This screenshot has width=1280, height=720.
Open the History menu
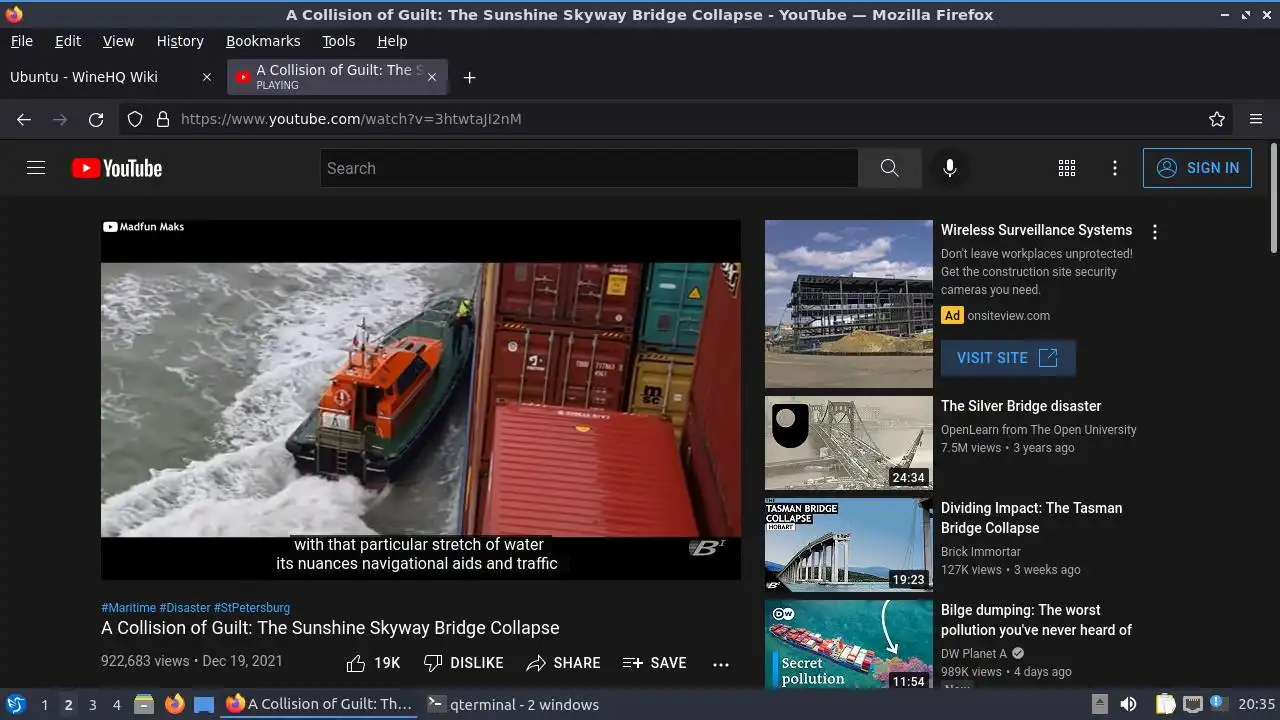pos(180,41)
